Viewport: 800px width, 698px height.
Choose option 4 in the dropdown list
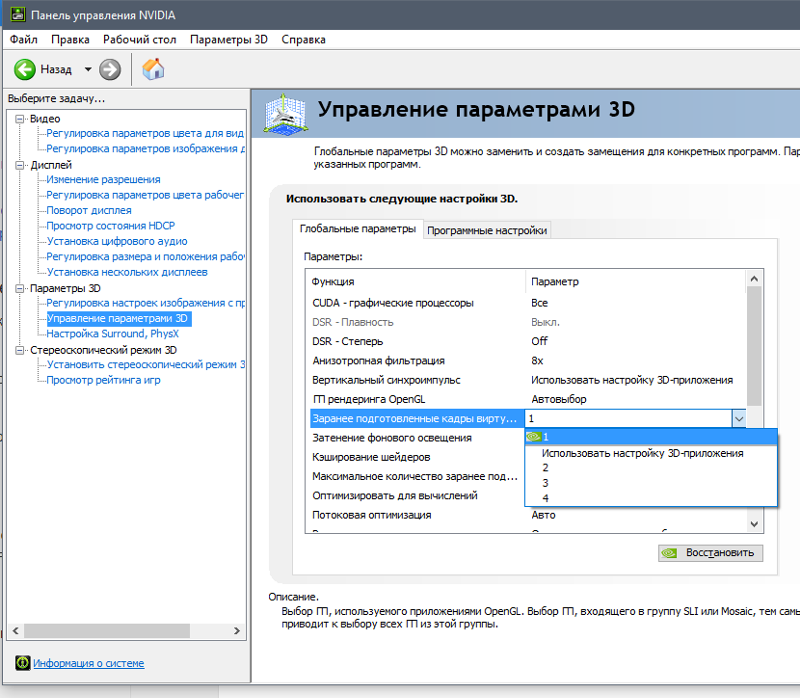[651, 498]
